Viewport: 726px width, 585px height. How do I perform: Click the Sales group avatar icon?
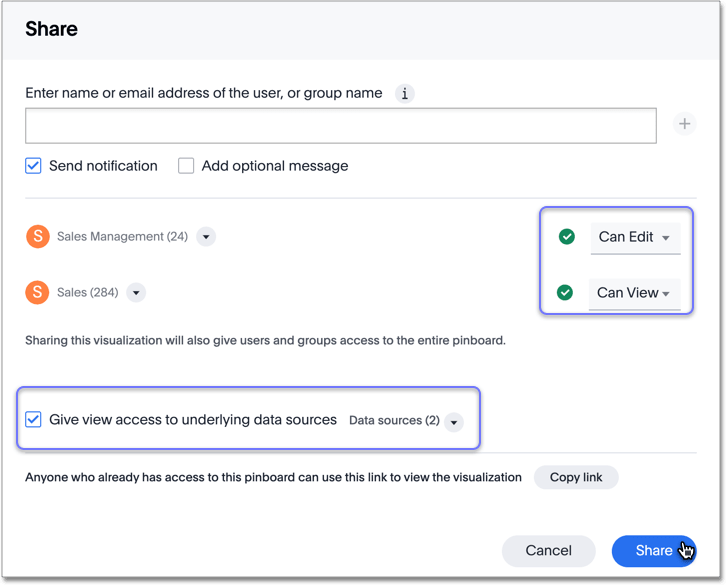(37, 293)
